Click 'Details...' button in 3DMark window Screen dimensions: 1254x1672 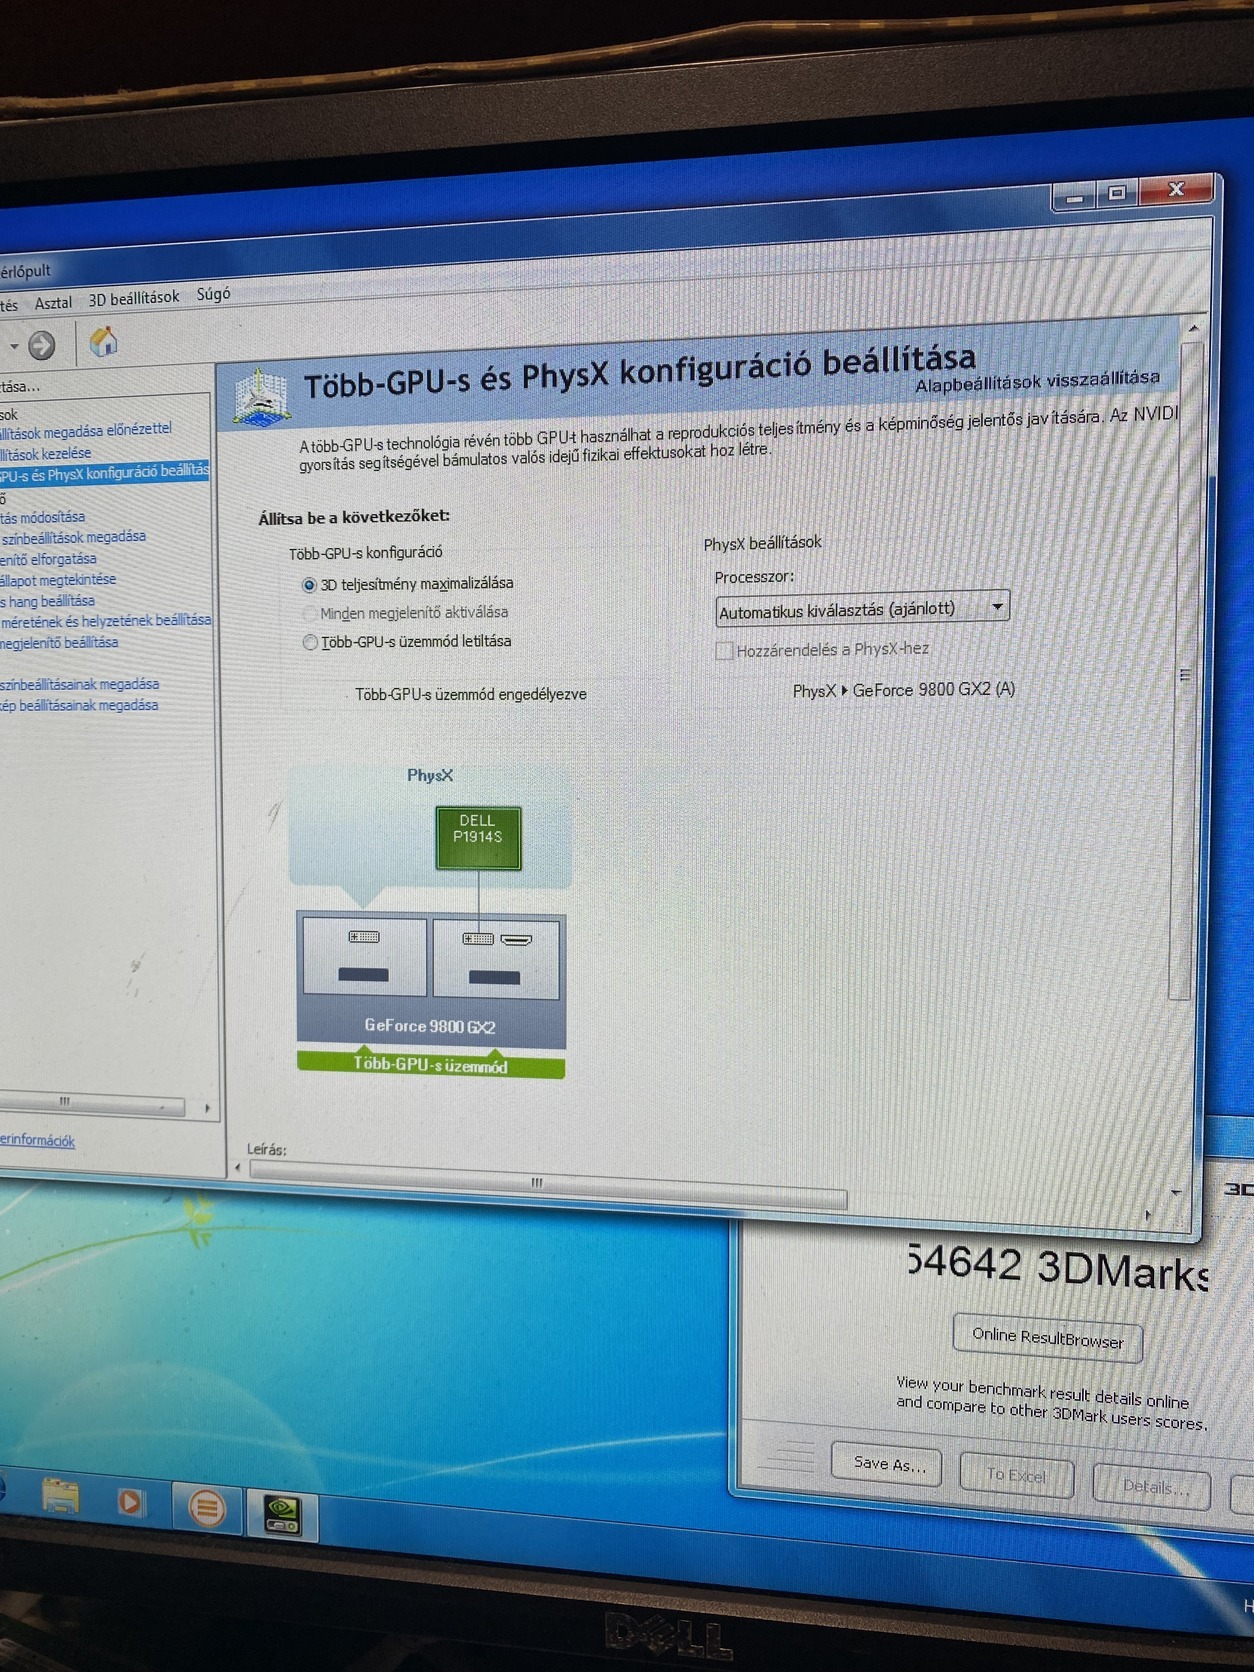click(1154, 1486)
